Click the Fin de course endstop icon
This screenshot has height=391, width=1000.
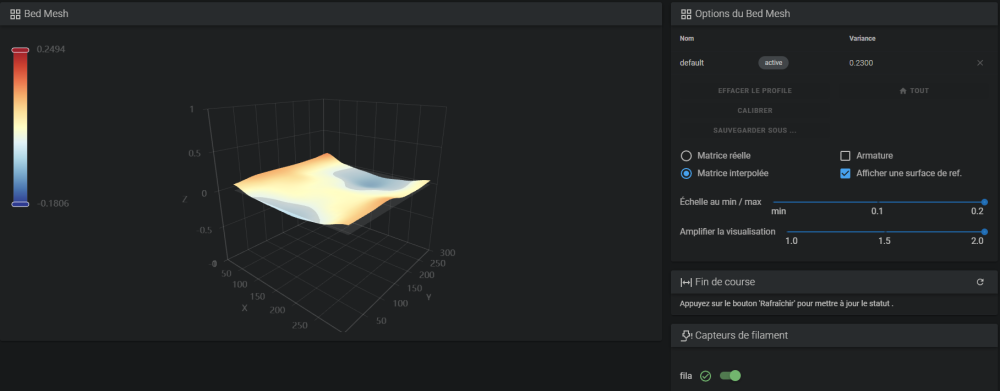coord(686,282)
